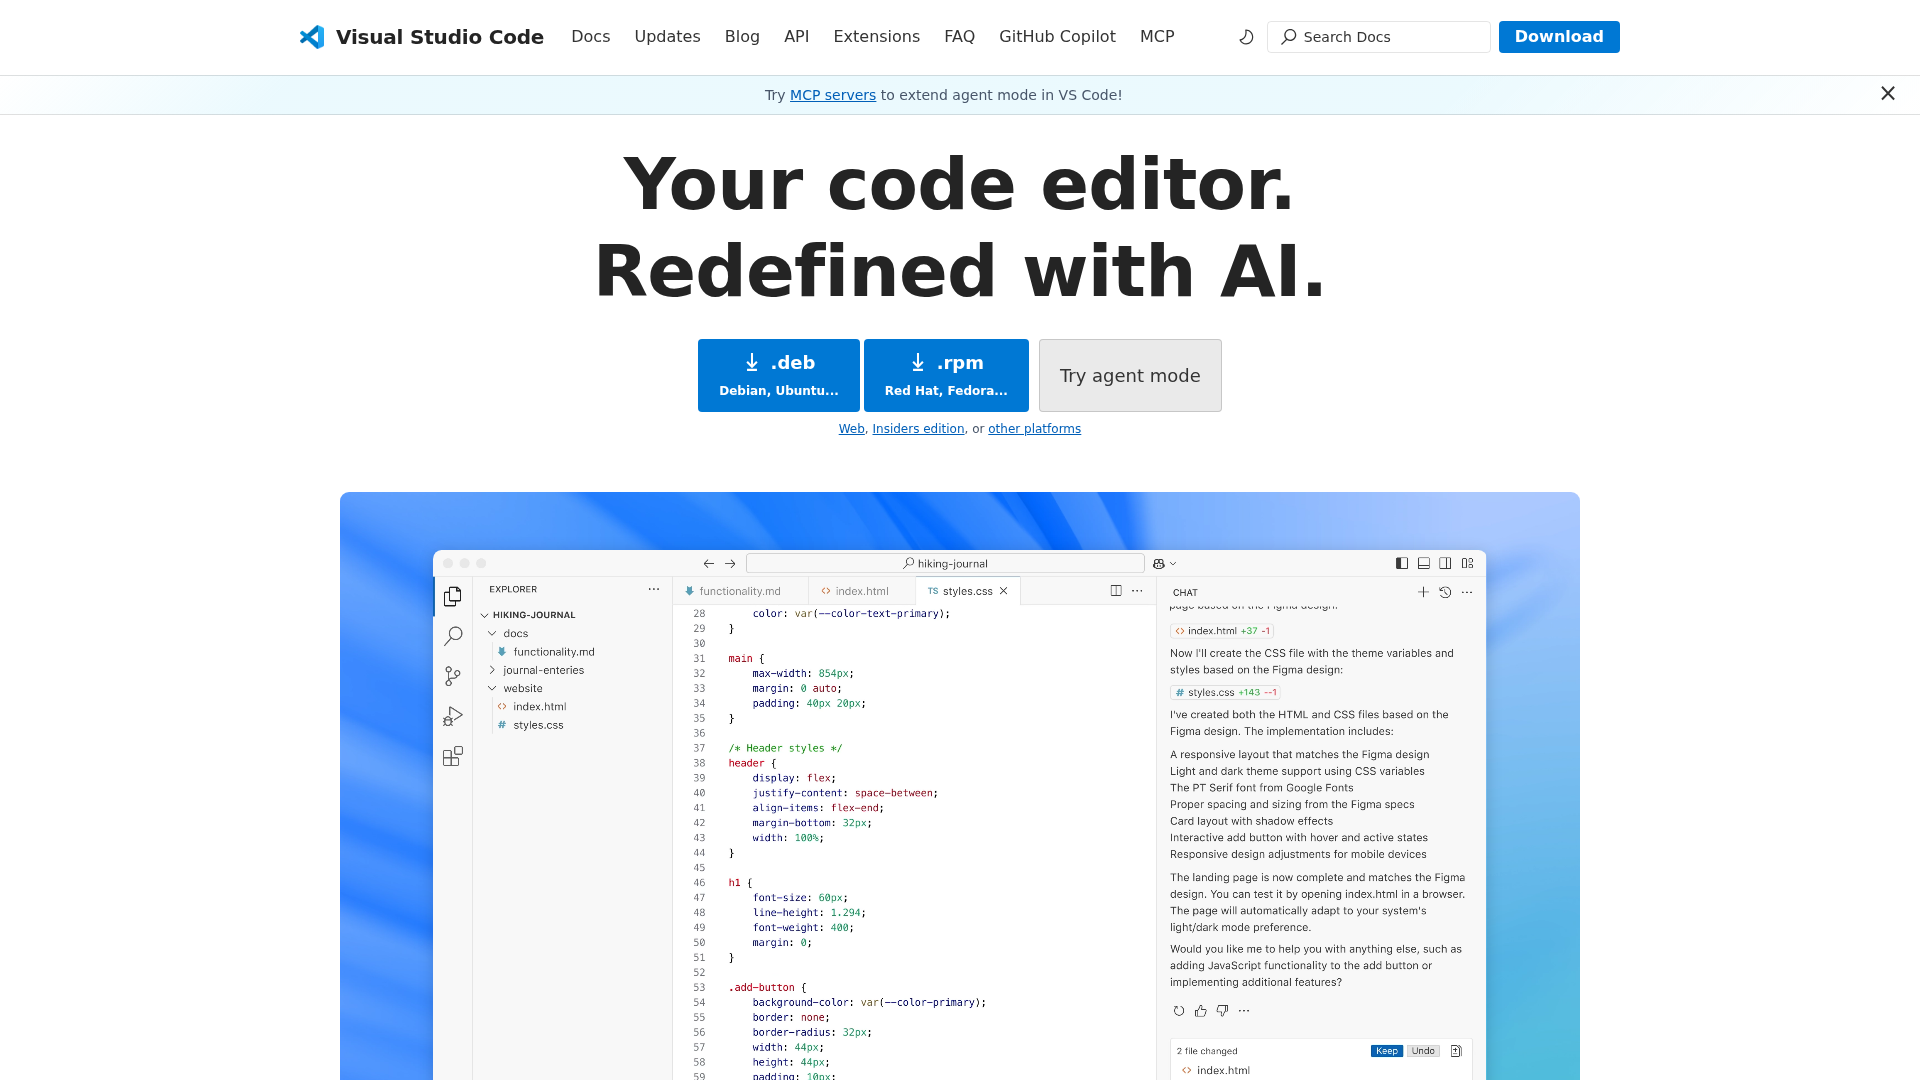1920x1080 pixels.
Task: Open Explorer panel more actions ellipsis
Action: click(654, 589)
